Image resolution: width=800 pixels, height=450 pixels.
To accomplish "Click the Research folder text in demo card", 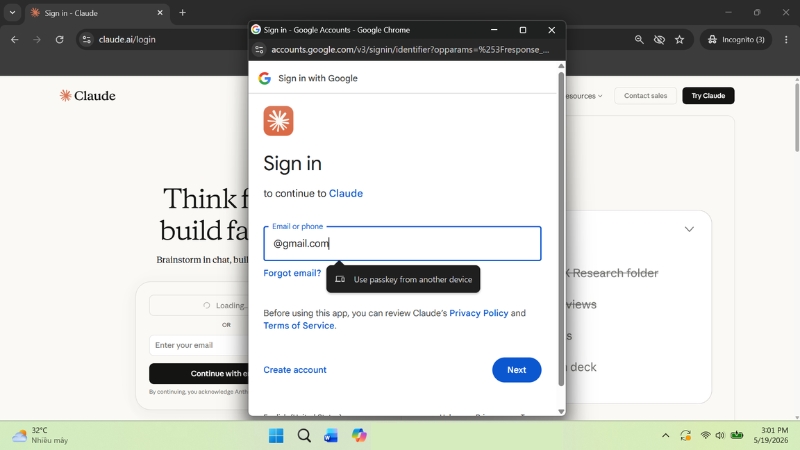I will click(x=615, y=273).
